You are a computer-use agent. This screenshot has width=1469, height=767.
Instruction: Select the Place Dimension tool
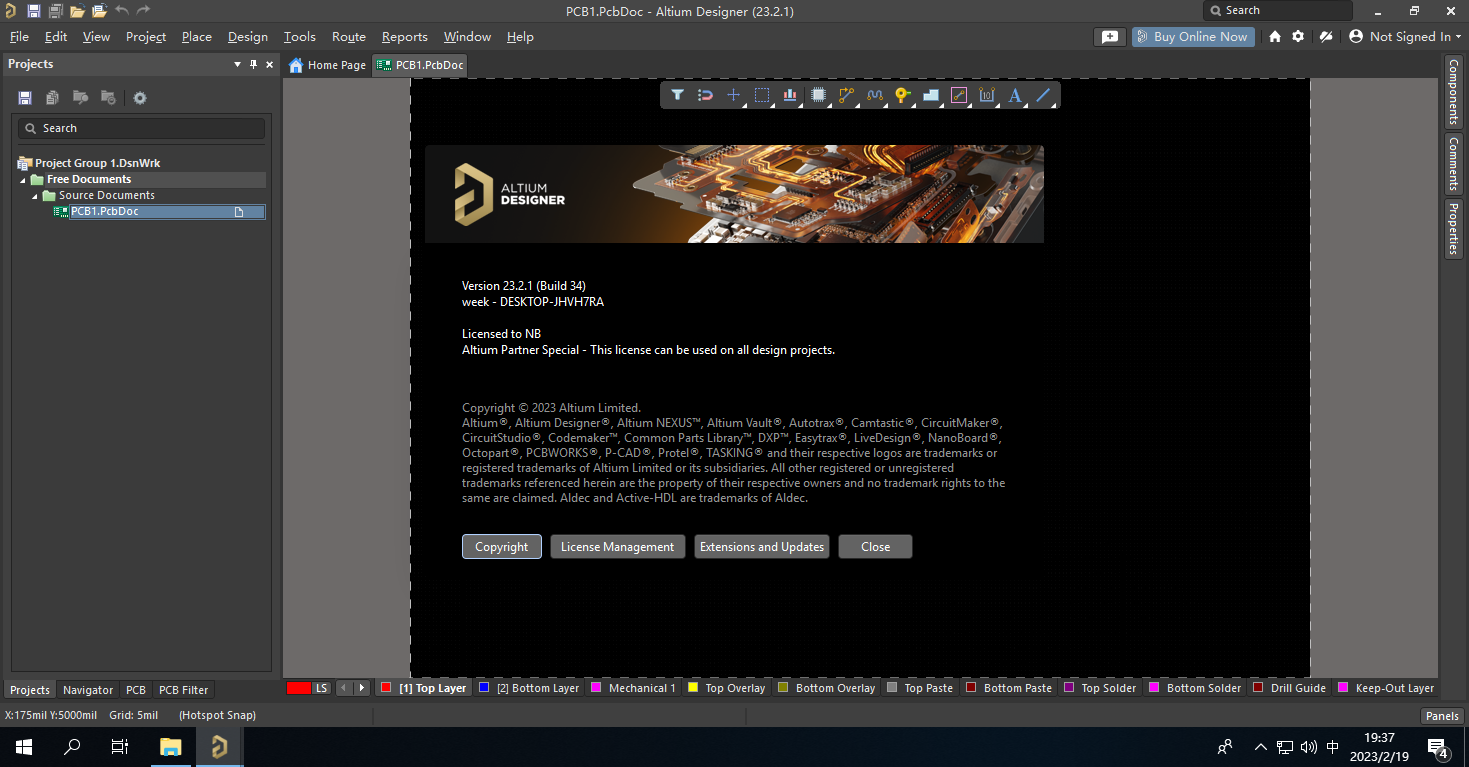987,95
